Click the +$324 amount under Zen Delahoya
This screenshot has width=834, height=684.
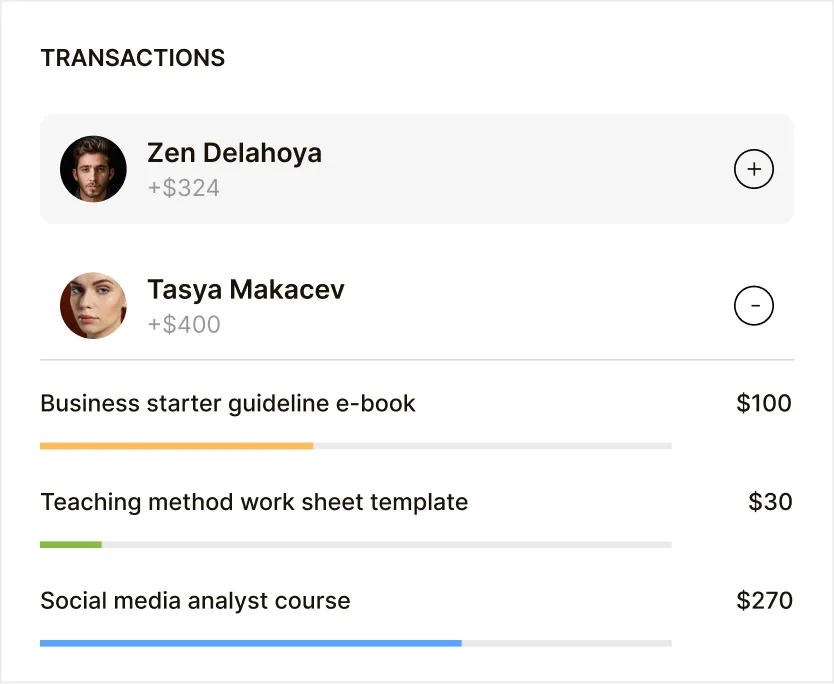pyautogui.click(x=183, y=188)
